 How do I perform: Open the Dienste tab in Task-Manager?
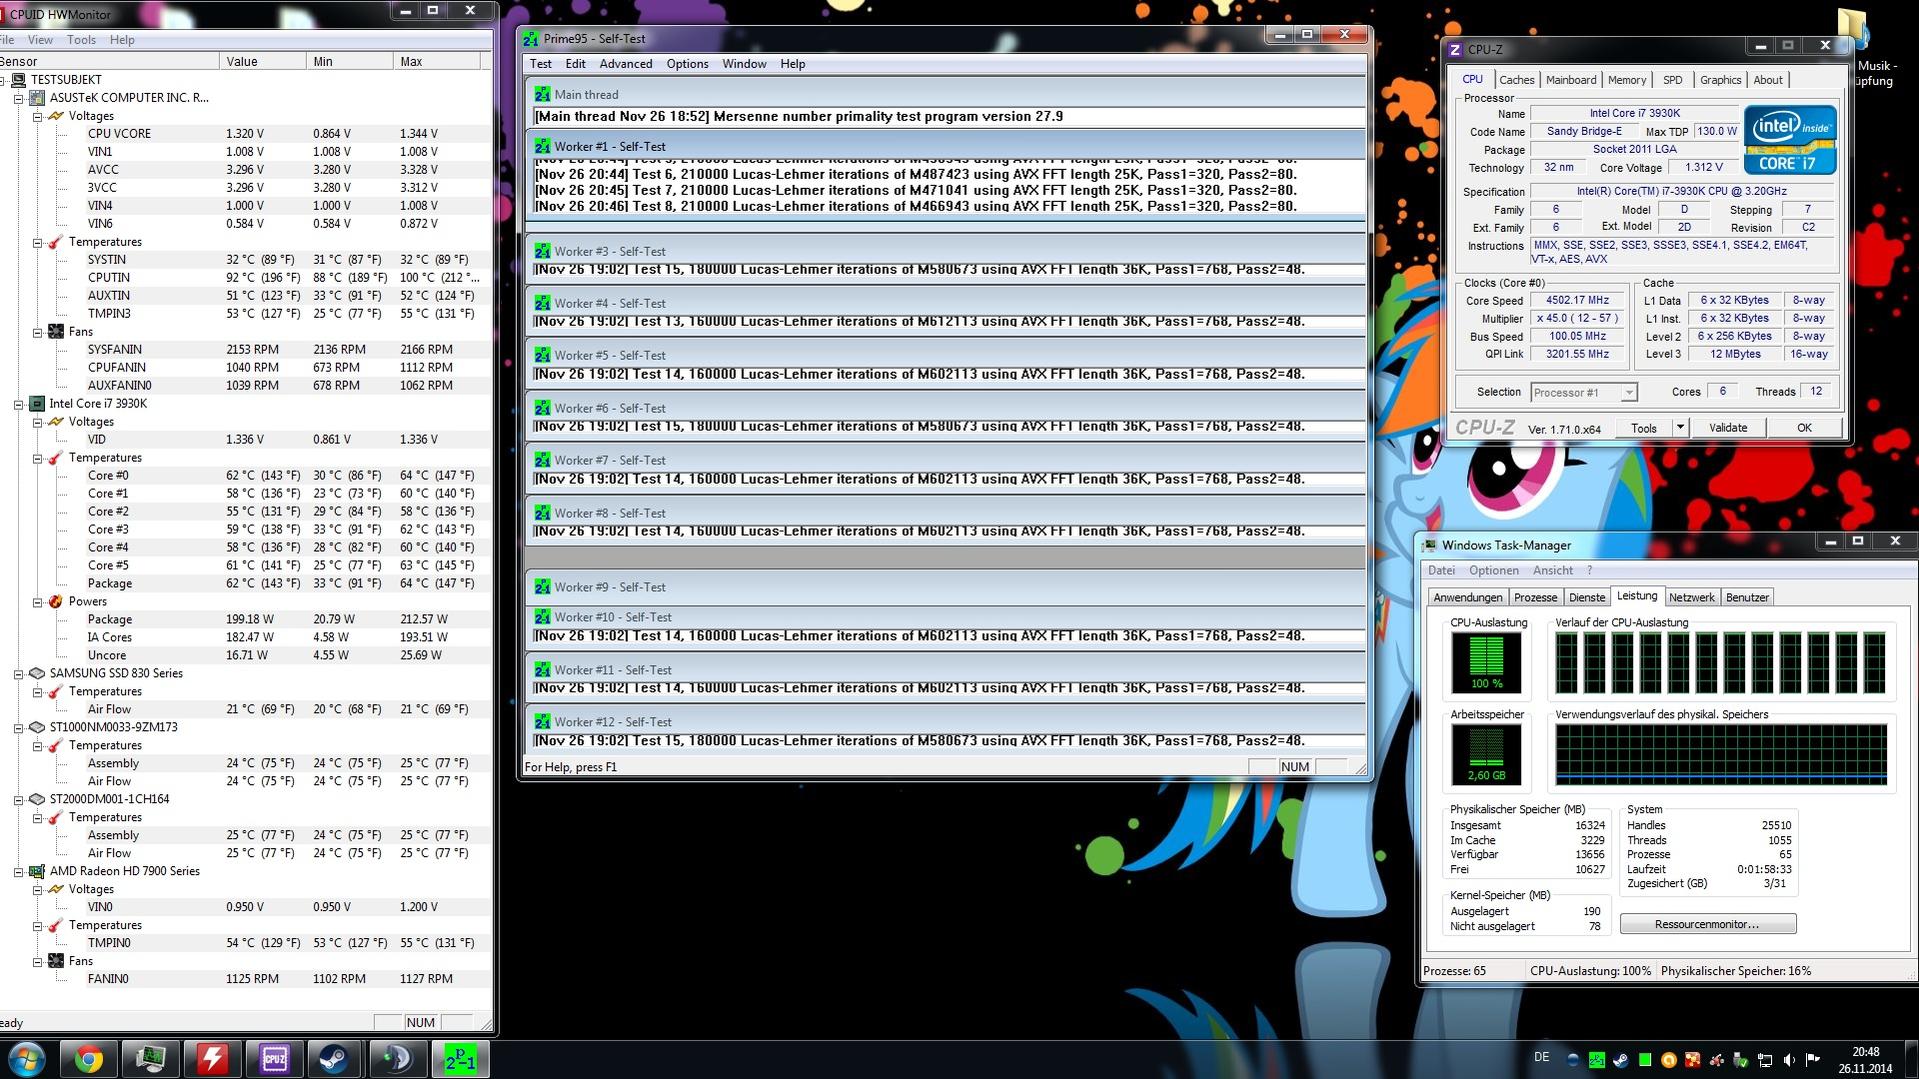click(x=1587, y=597)
